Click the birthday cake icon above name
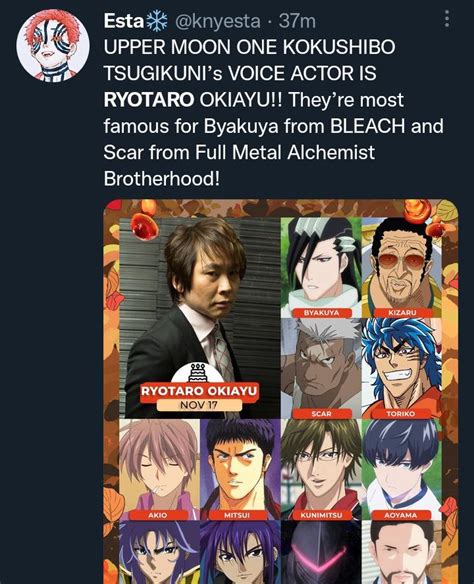Image resolution: width=474 pixels, height=584 pixels. point(198,373)
